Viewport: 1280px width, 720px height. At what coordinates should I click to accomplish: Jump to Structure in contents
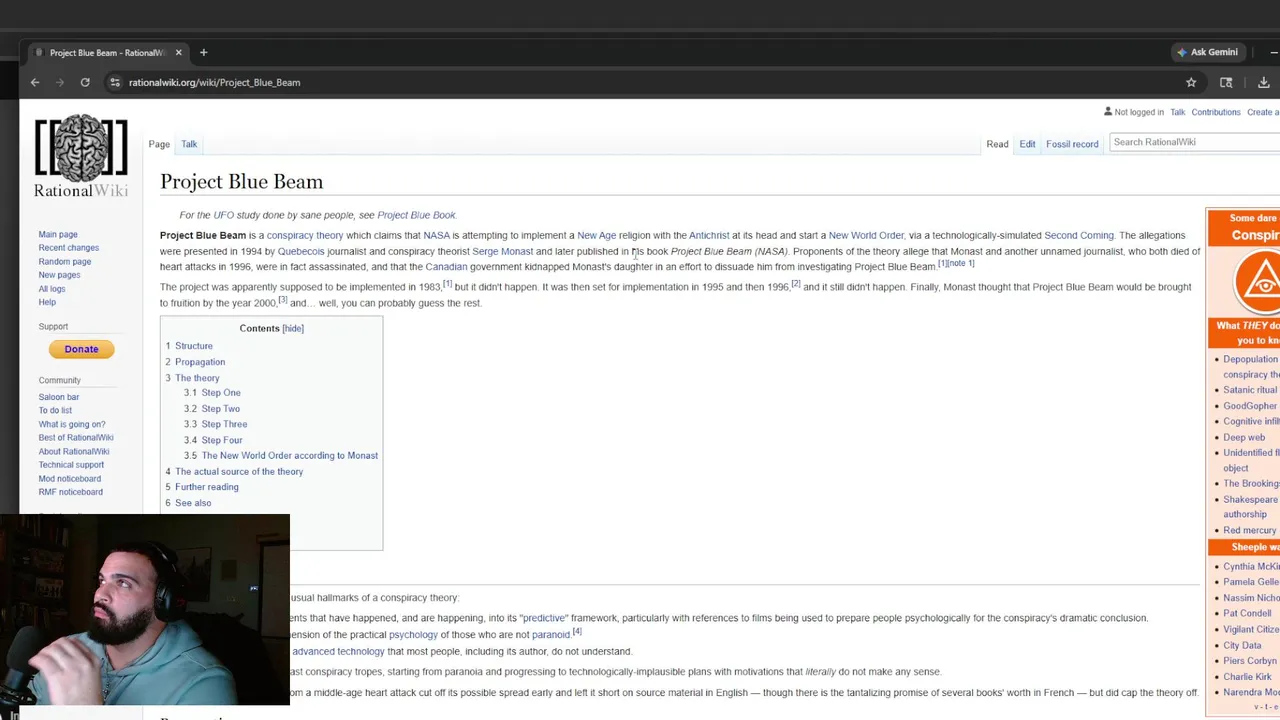193,346
